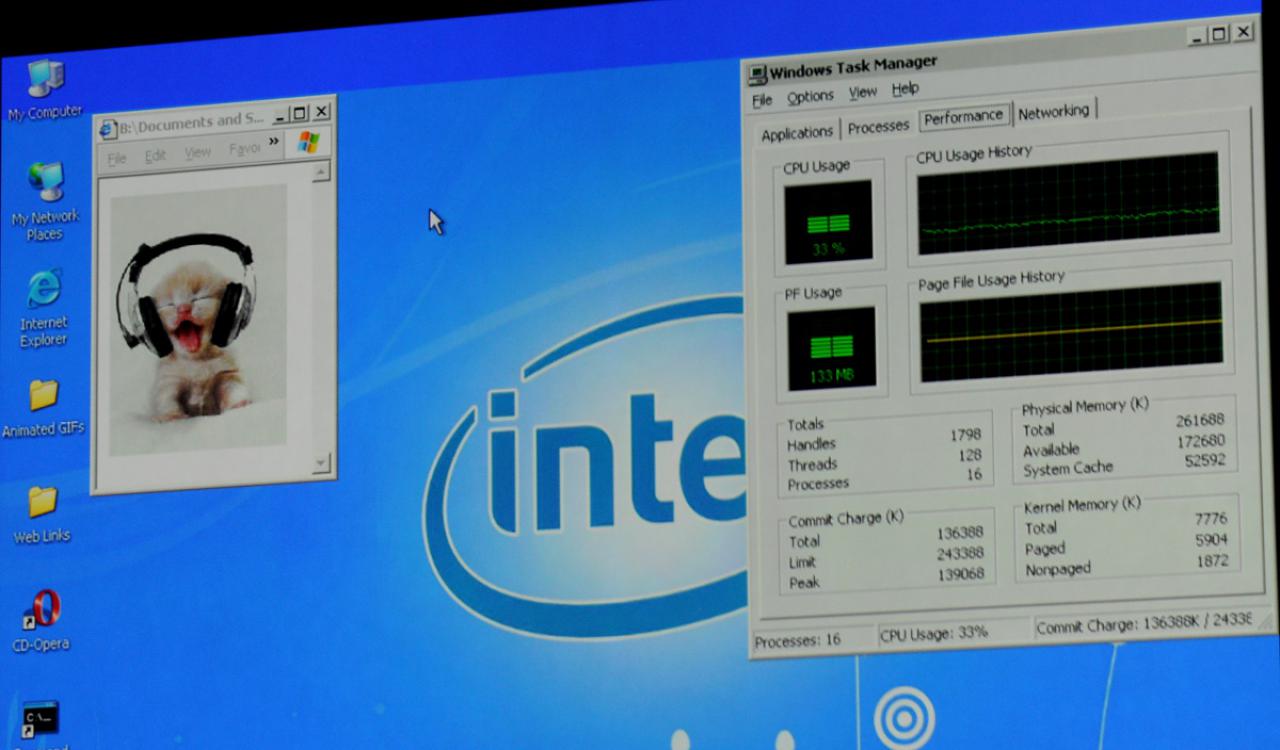Screen dimensions: 1280x750
Task: Maximize the Documents explorer window
Action: coord(300,114)
